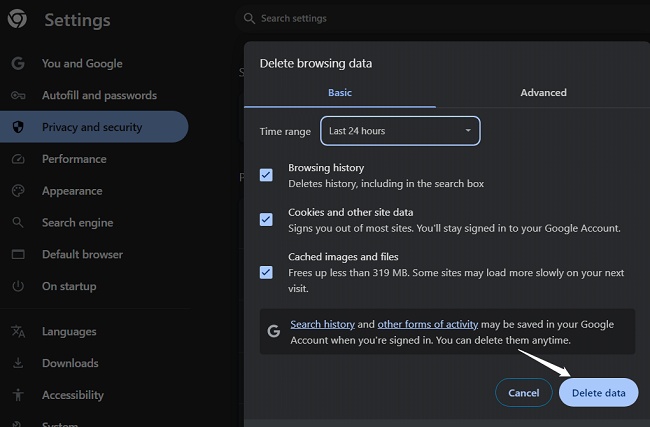This screenshot has width=650, height=427.
Task: Click 'Frees up less than 319 MB' description
Action: point(456,281)
